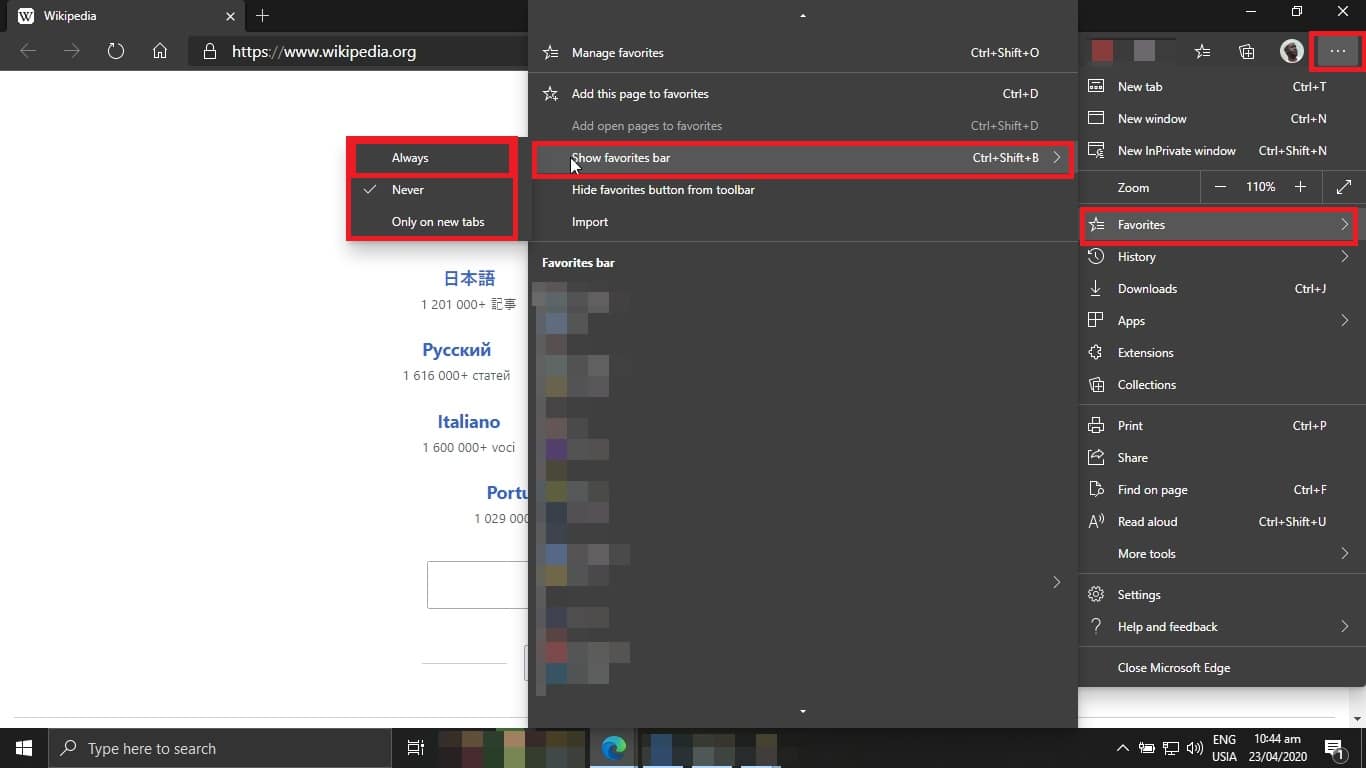The image size is (1366, 768).
Task: Click the Microsoft Edge taskbar icon
Action: coord(613,748)
